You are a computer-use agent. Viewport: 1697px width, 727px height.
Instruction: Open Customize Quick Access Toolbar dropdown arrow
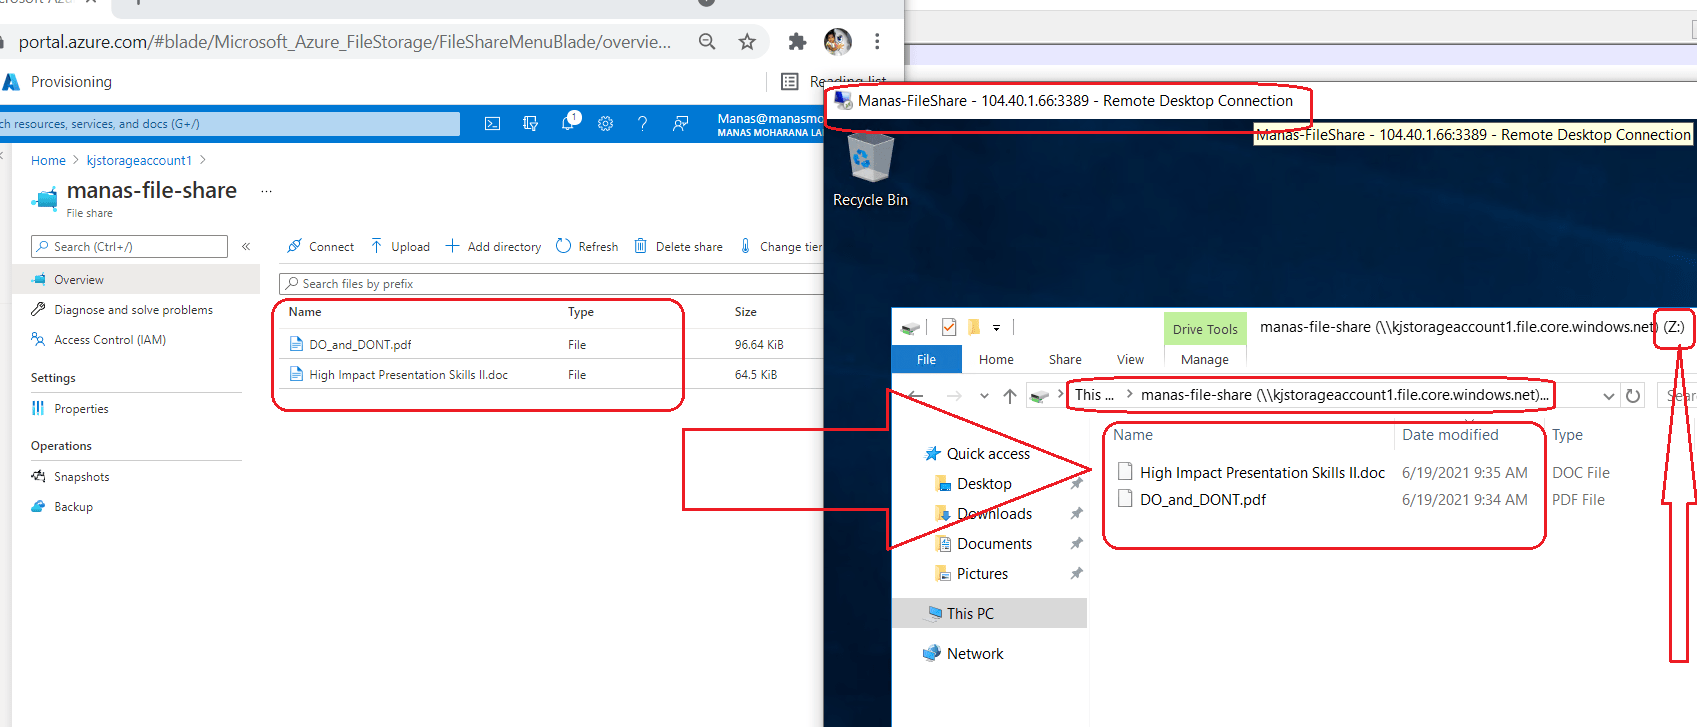(996, 327)
